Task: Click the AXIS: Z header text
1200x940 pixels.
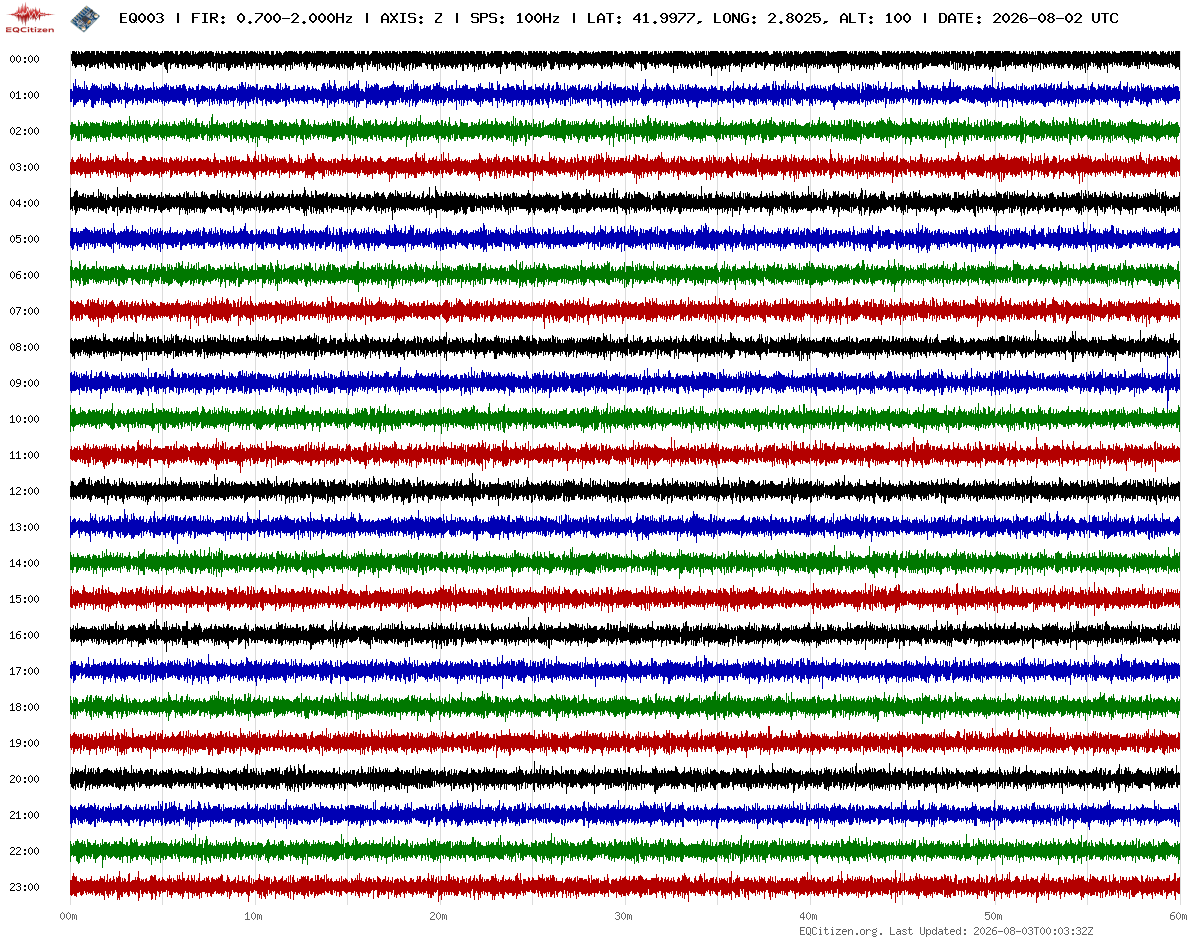Action: pyautogui.click(x=412, y=18)
